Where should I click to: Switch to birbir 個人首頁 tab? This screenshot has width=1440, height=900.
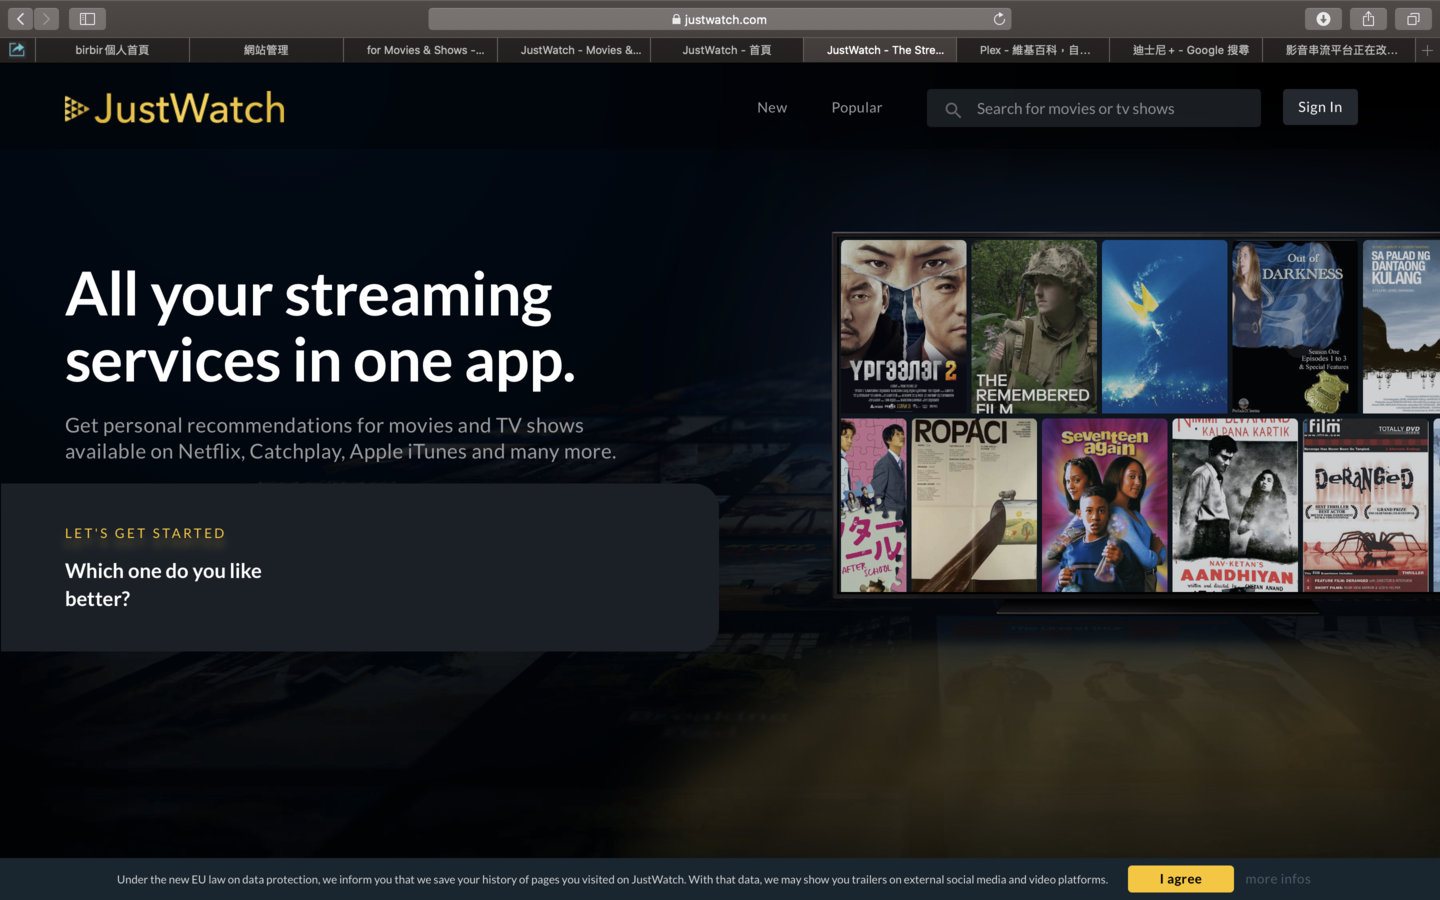[x=112, y=50]
